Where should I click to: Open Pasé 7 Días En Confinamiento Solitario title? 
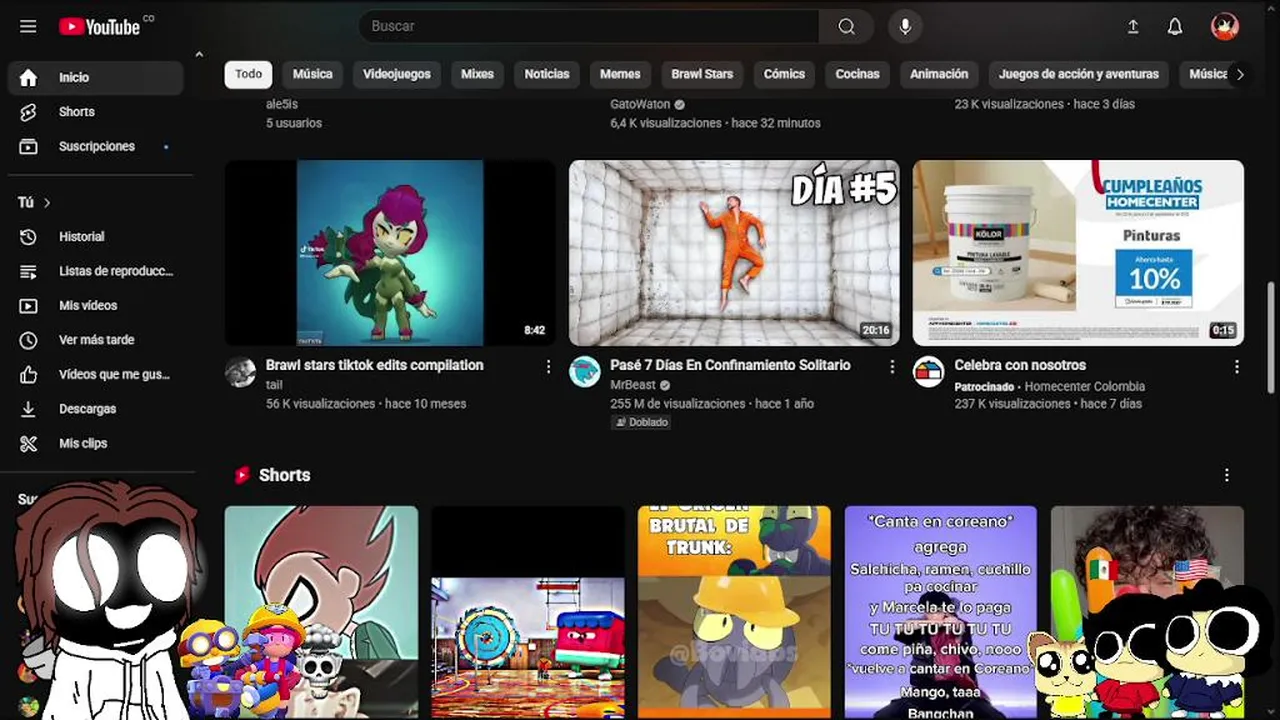[730, 365]
